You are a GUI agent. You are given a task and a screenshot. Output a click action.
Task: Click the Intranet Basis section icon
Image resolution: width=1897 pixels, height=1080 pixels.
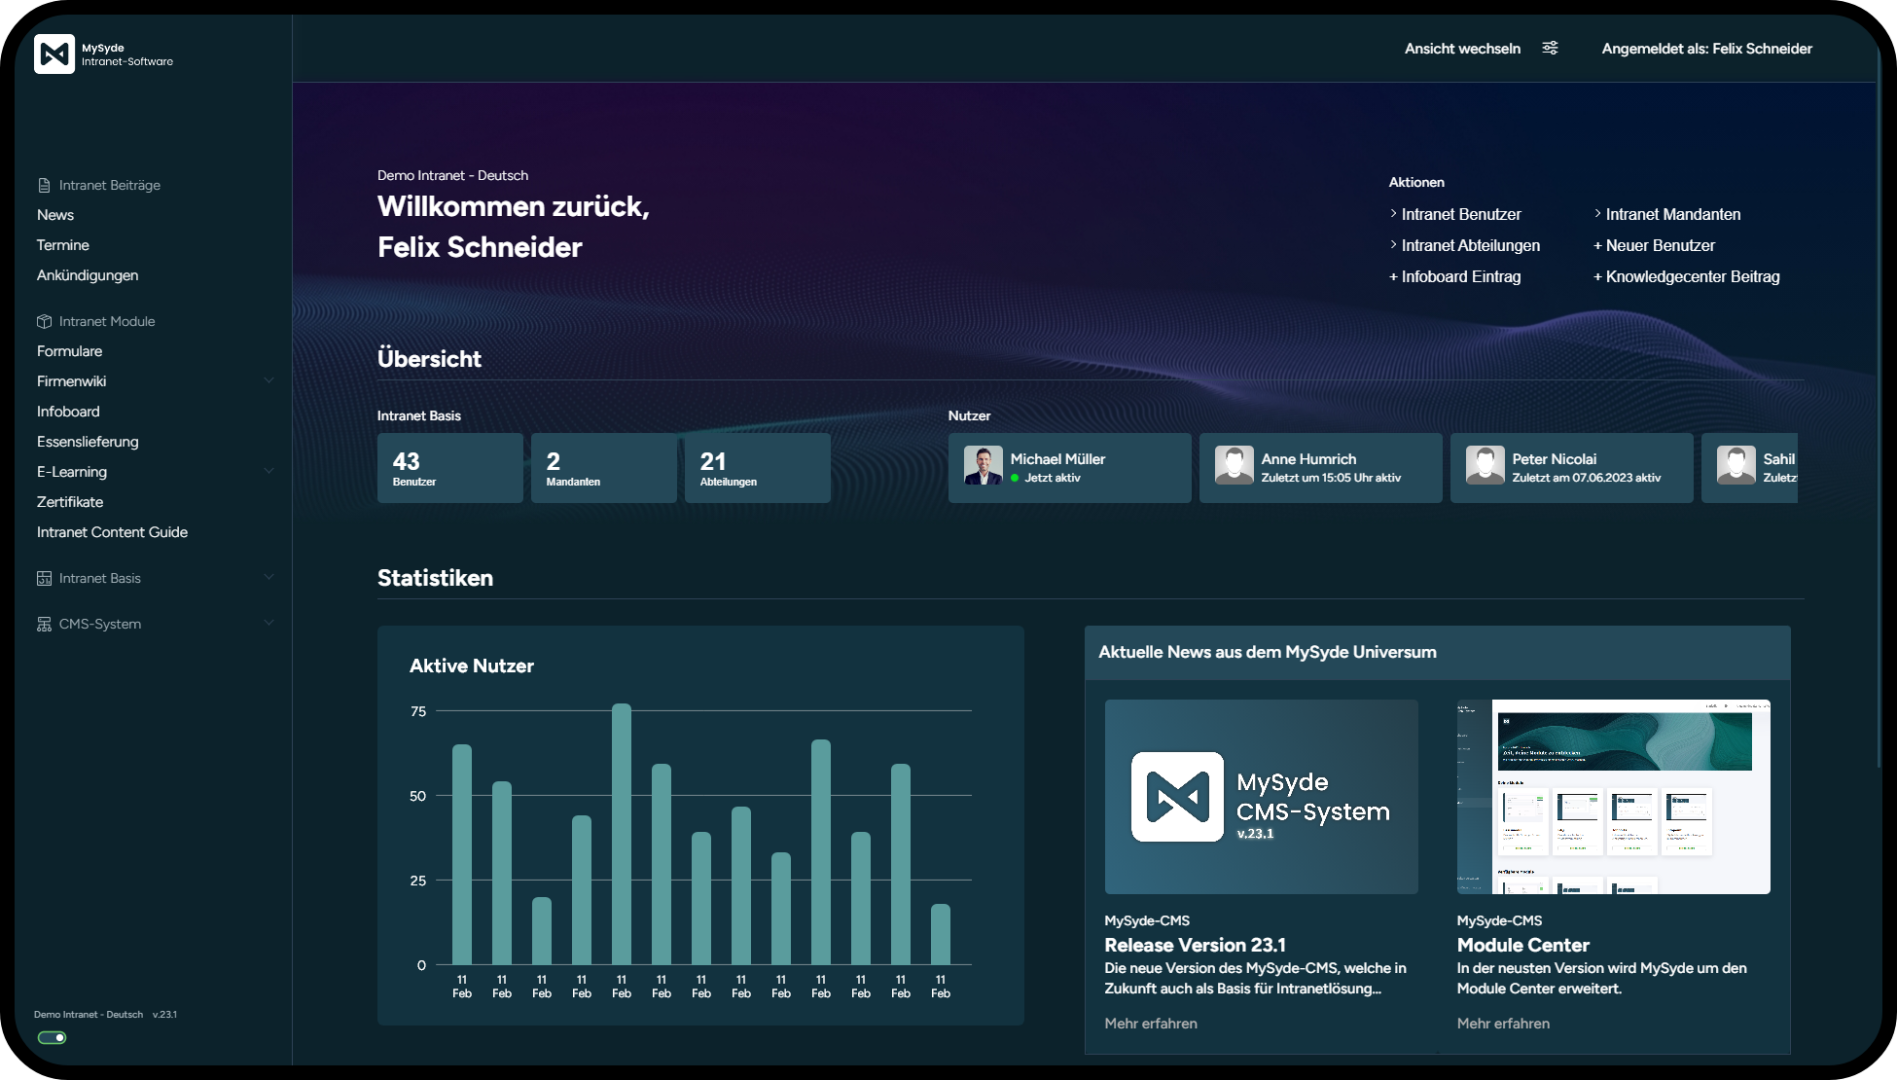pos(44,578)
